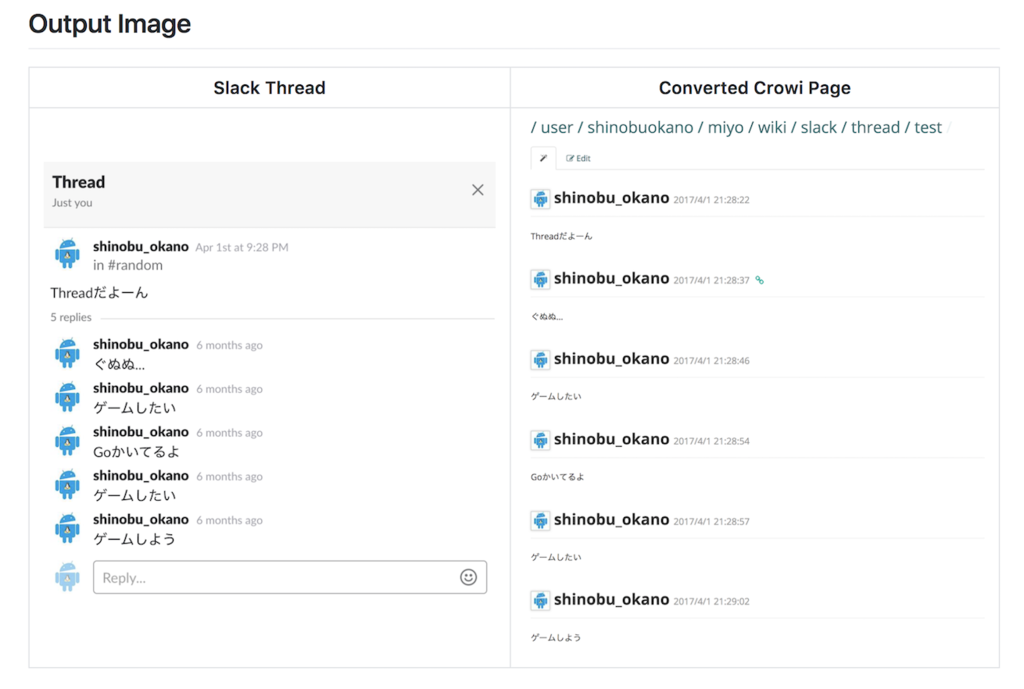Click the 'Just you' subtitle under Thread
The image size is (1024, 689).
pos(72,202)
